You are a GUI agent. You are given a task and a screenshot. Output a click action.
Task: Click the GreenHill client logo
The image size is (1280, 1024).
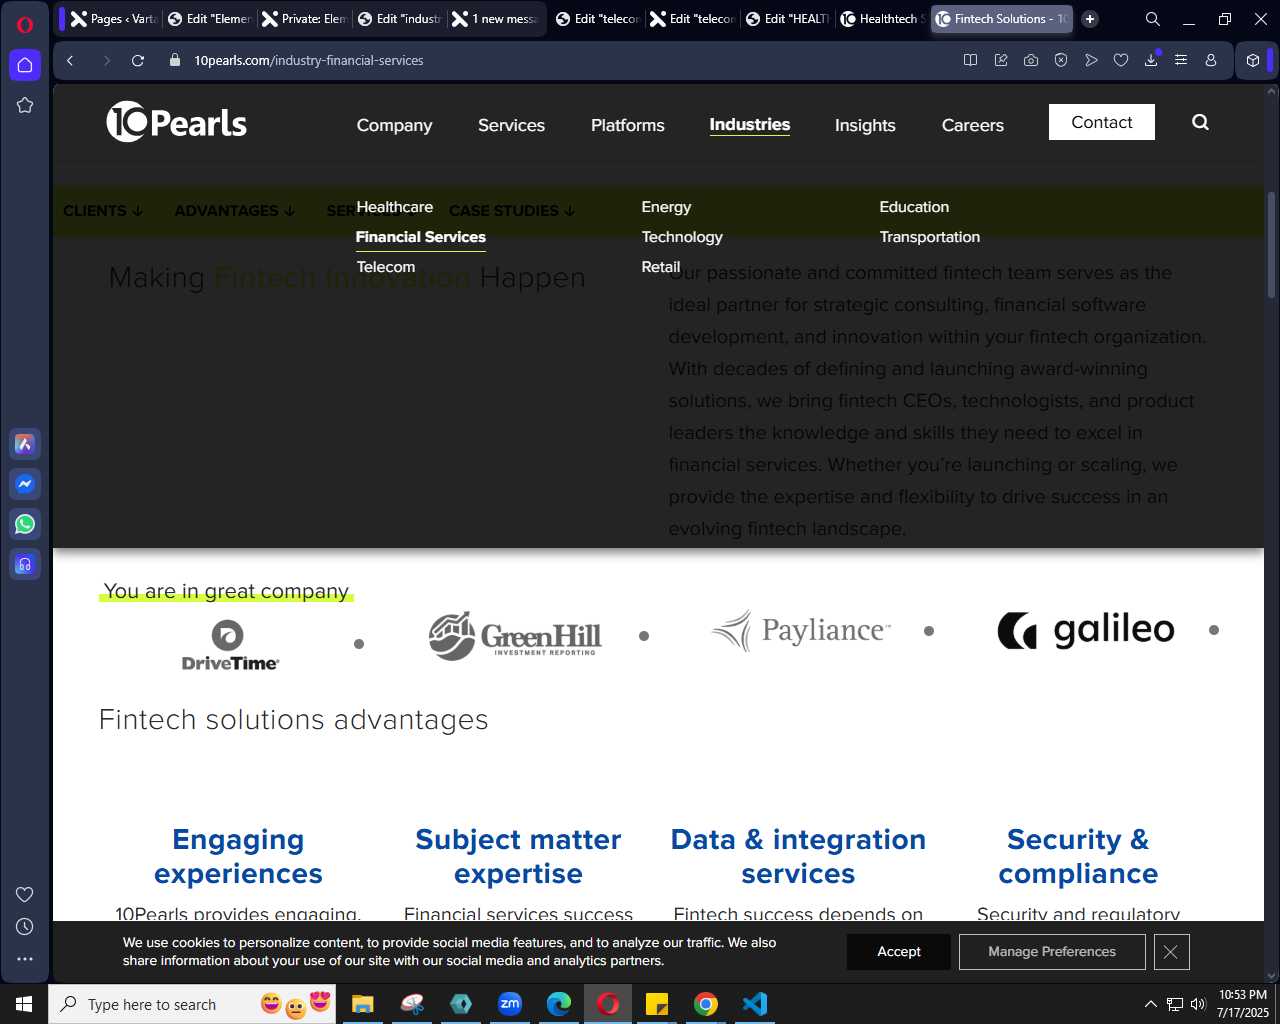[x=515, y=636]
